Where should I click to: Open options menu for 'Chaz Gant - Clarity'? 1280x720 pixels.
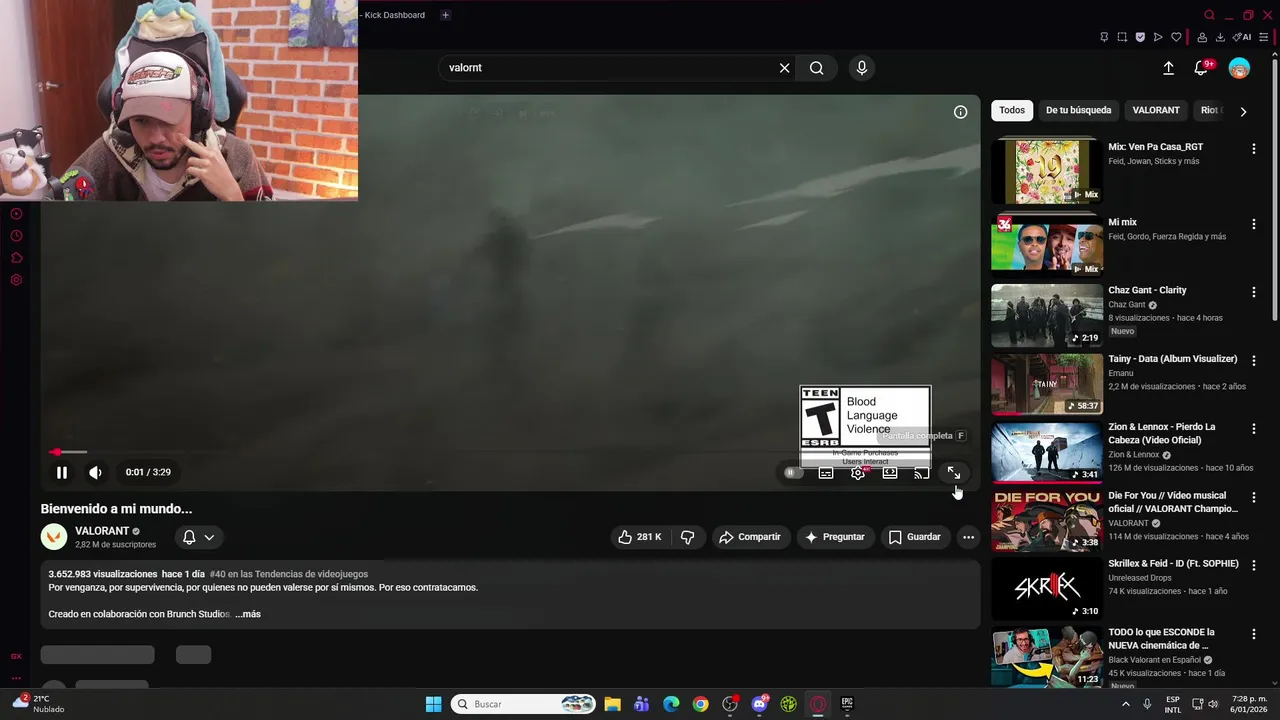click(1253, 292)
